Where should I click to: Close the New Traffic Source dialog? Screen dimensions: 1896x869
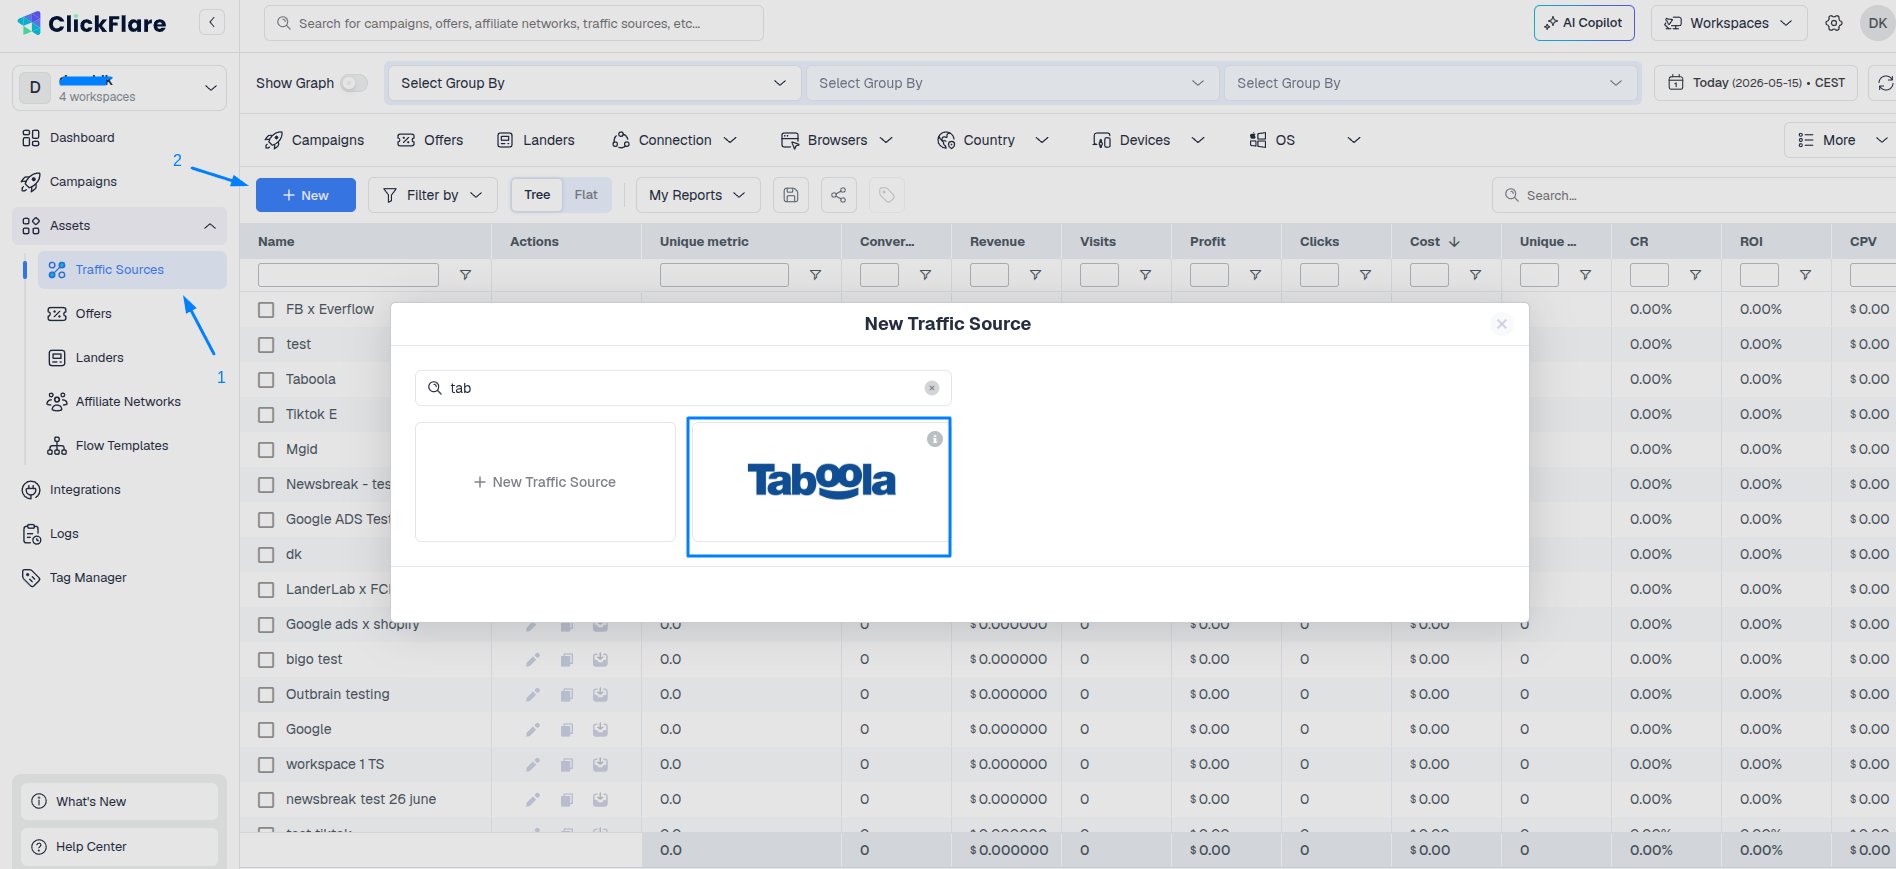tap(1501, 324)
